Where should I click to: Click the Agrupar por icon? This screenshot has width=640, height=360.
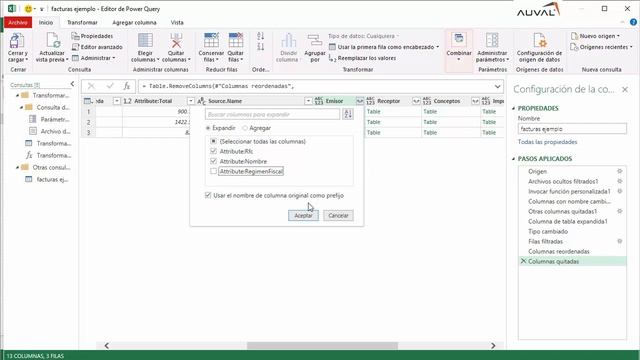pos(315,41)
